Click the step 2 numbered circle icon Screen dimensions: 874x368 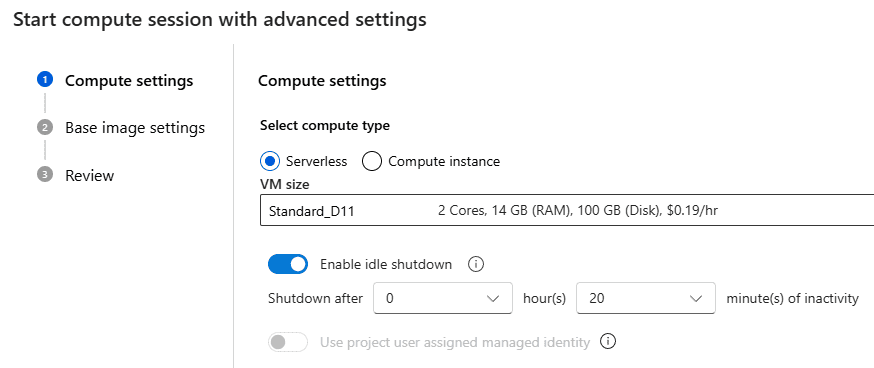[45, 128]
